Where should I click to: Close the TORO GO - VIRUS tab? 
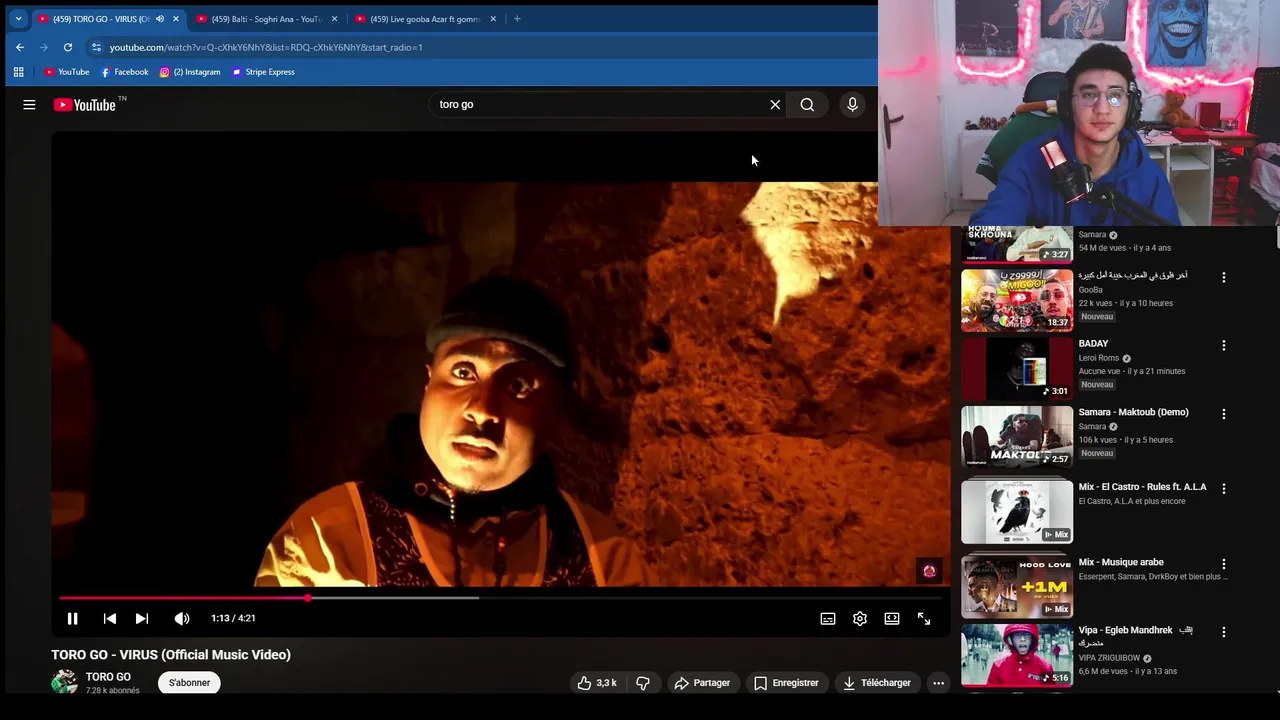pyautogui.click(x=176, y=19)
